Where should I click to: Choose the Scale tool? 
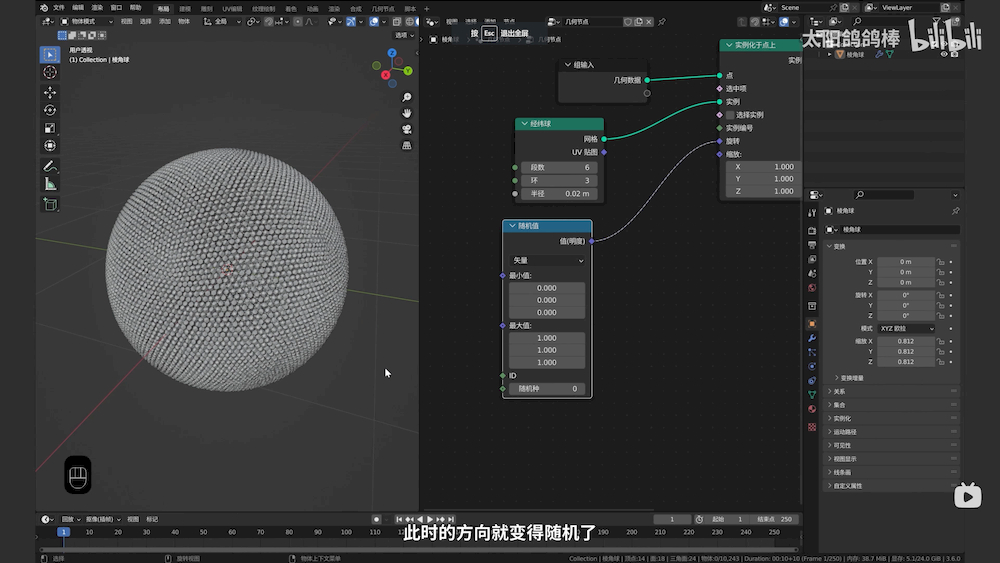click(x=50, y=128)
